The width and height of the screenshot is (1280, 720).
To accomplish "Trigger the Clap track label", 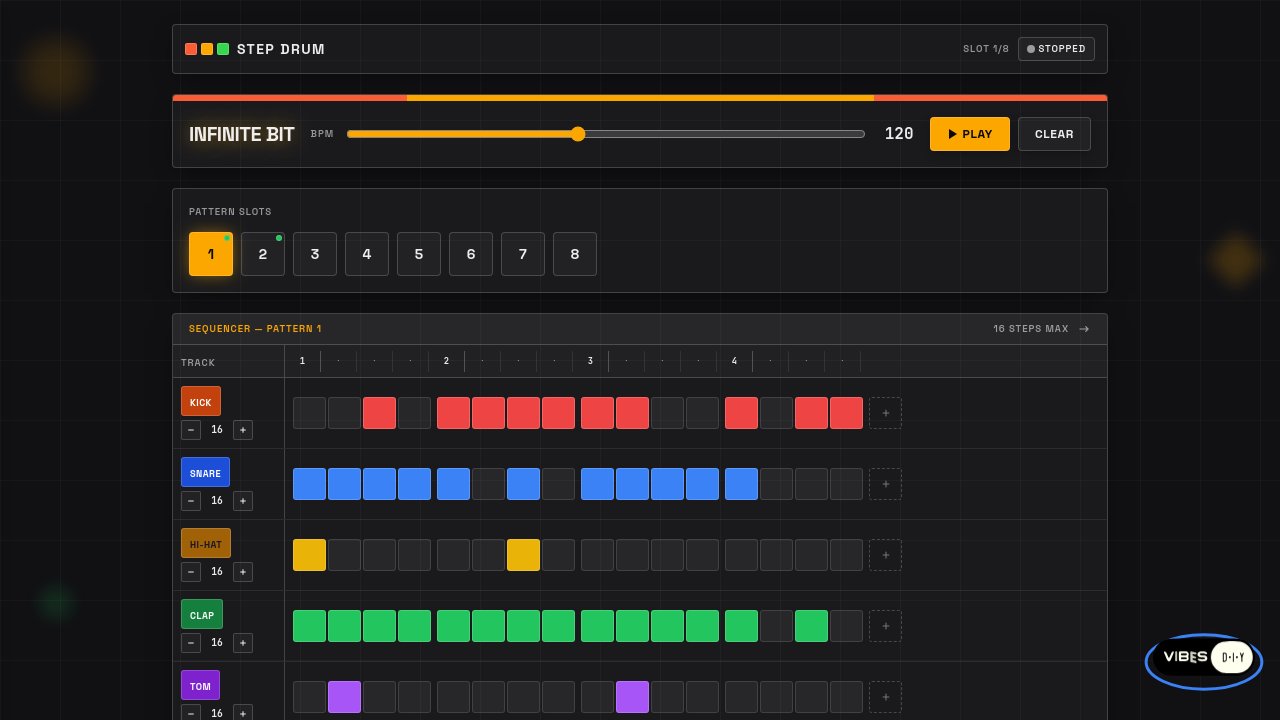I will [x=202, y=615].
